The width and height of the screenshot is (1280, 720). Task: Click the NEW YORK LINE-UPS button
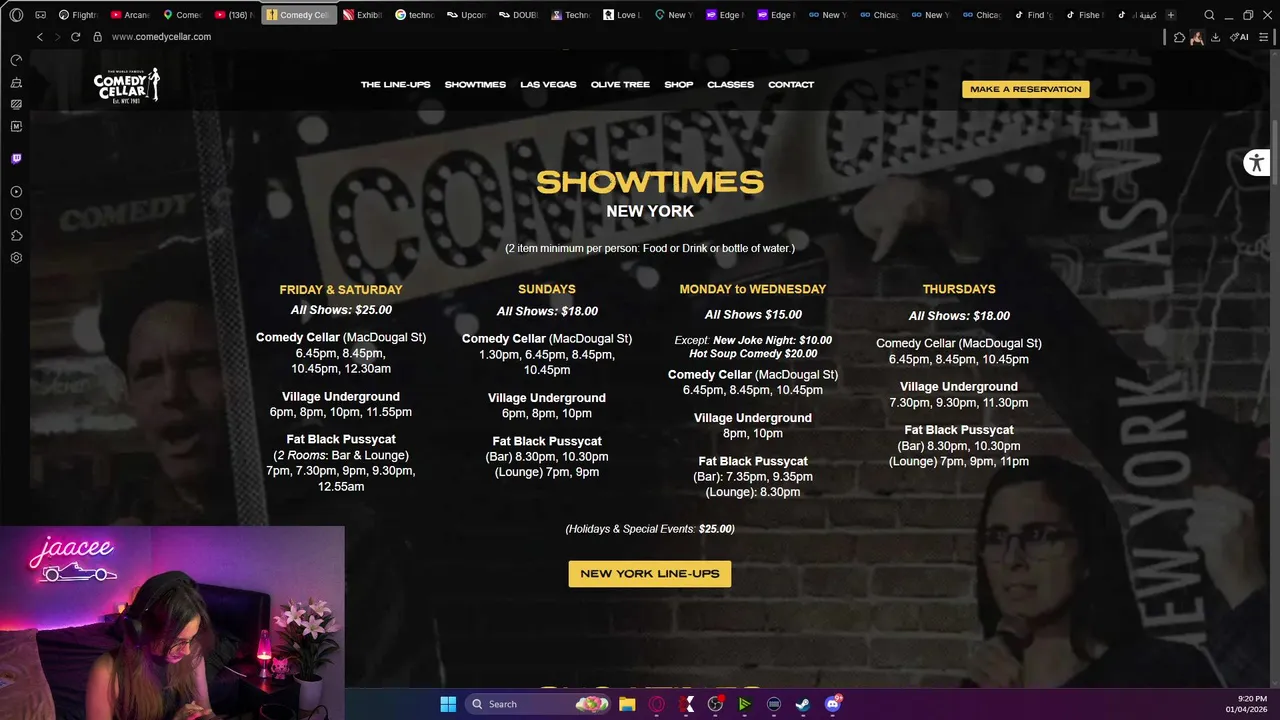click(x=650, y=574)
